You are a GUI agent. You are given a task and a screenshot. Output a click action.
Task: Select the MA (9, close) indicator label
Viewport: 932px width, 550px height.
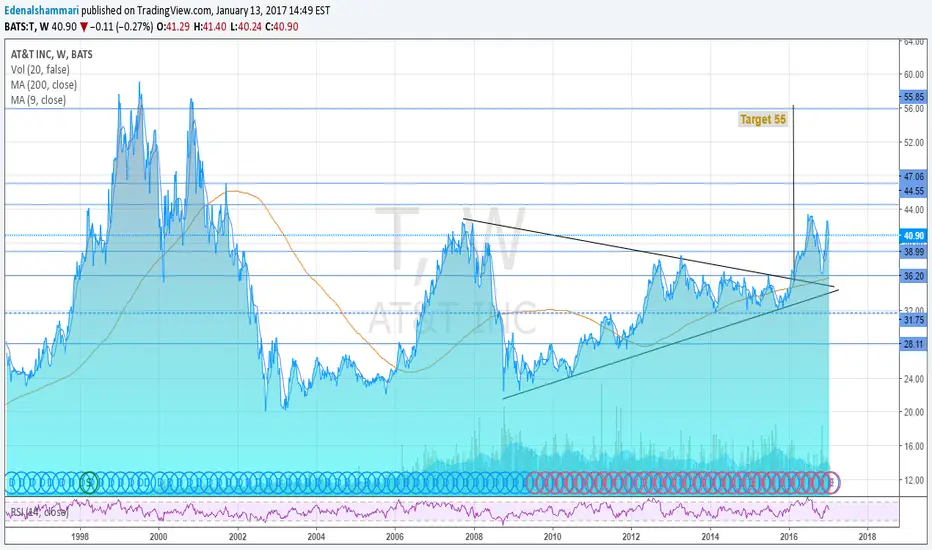pos(38,100)
